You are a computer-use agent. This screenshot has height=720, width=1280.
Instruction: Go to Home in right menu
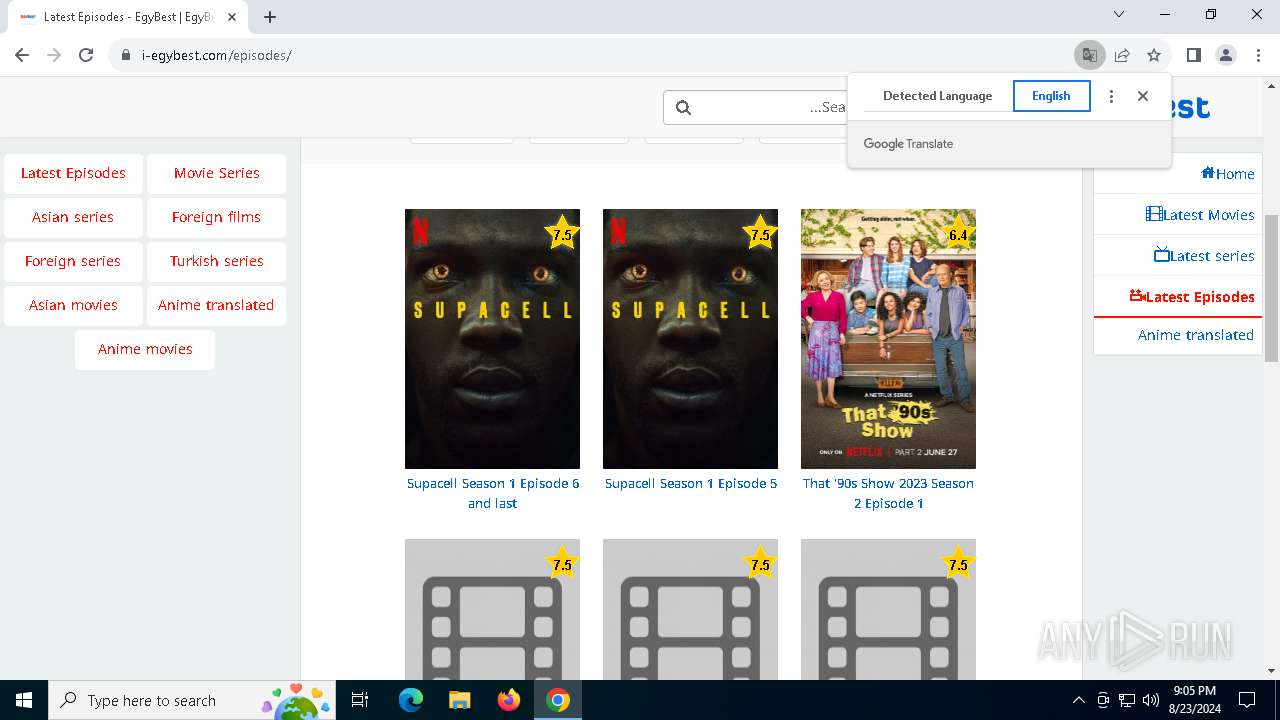(x=1178, y=174)
